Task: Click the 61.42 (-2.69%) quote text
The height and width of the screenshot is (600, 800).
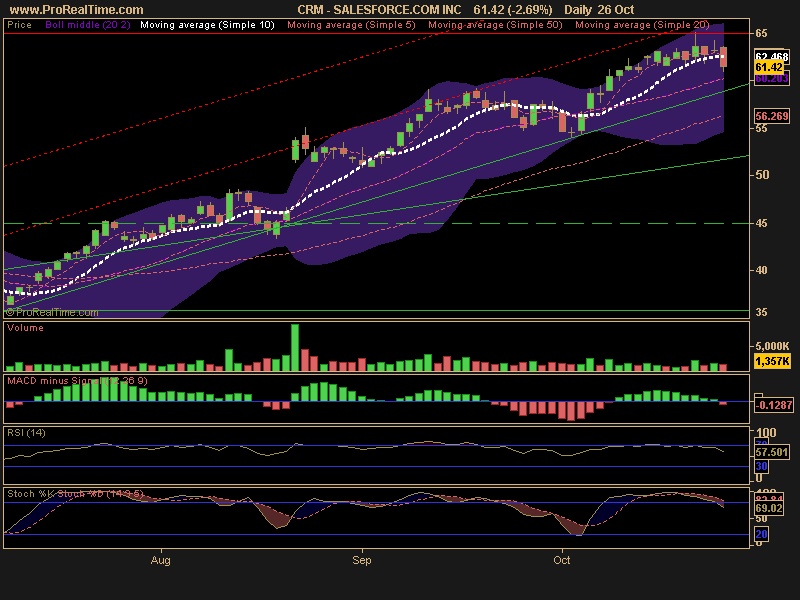Action: [513, 10]
